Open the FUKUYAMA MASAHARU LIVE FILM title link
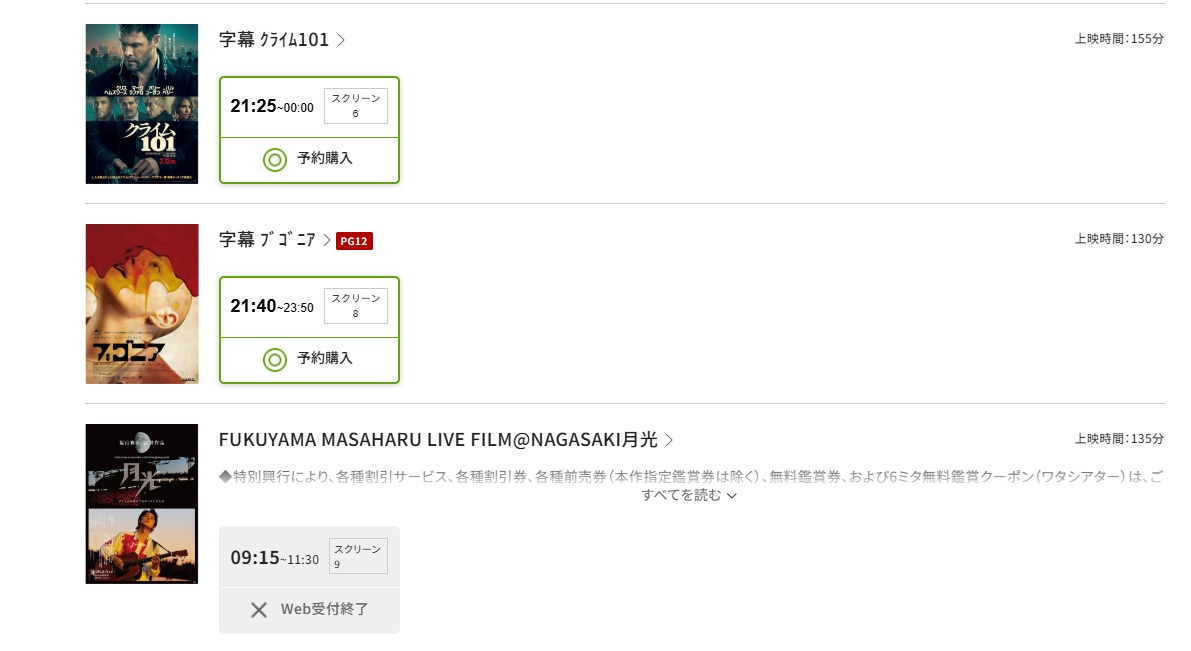Image resolution: width=1191 pixels, height=651 pixels. (438, 440)
